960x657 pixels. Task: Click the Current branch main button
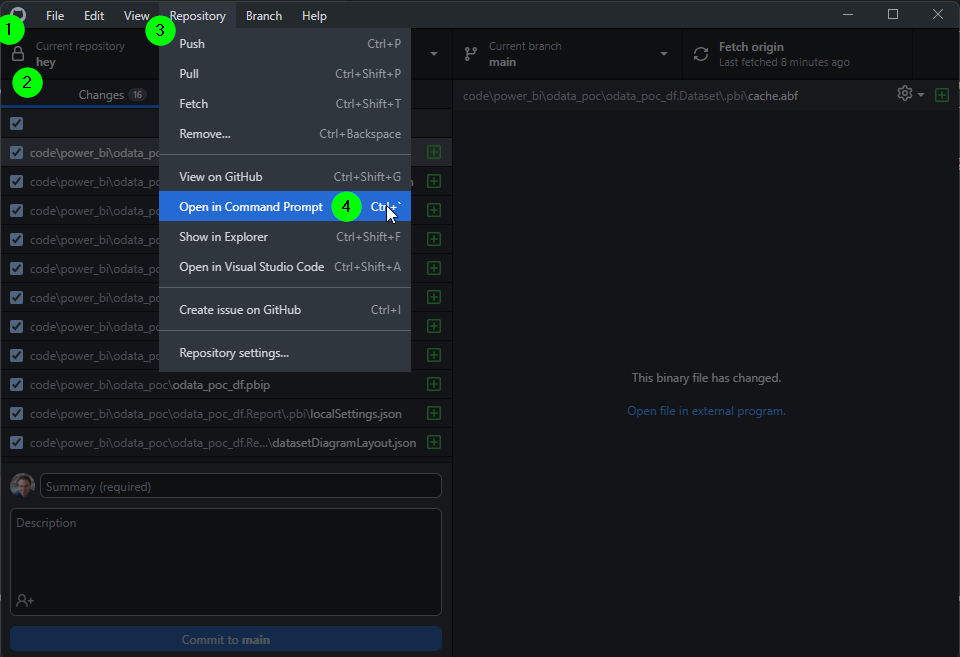pyautogui.click(x=567, y=54)
